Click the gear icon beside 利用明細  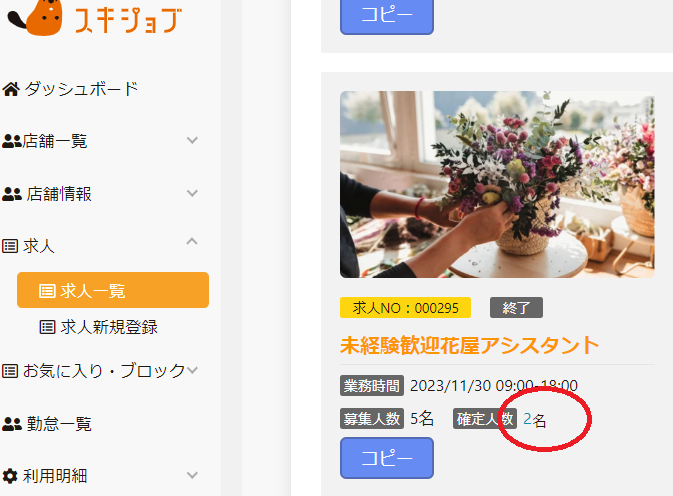[x=10, y=476]
